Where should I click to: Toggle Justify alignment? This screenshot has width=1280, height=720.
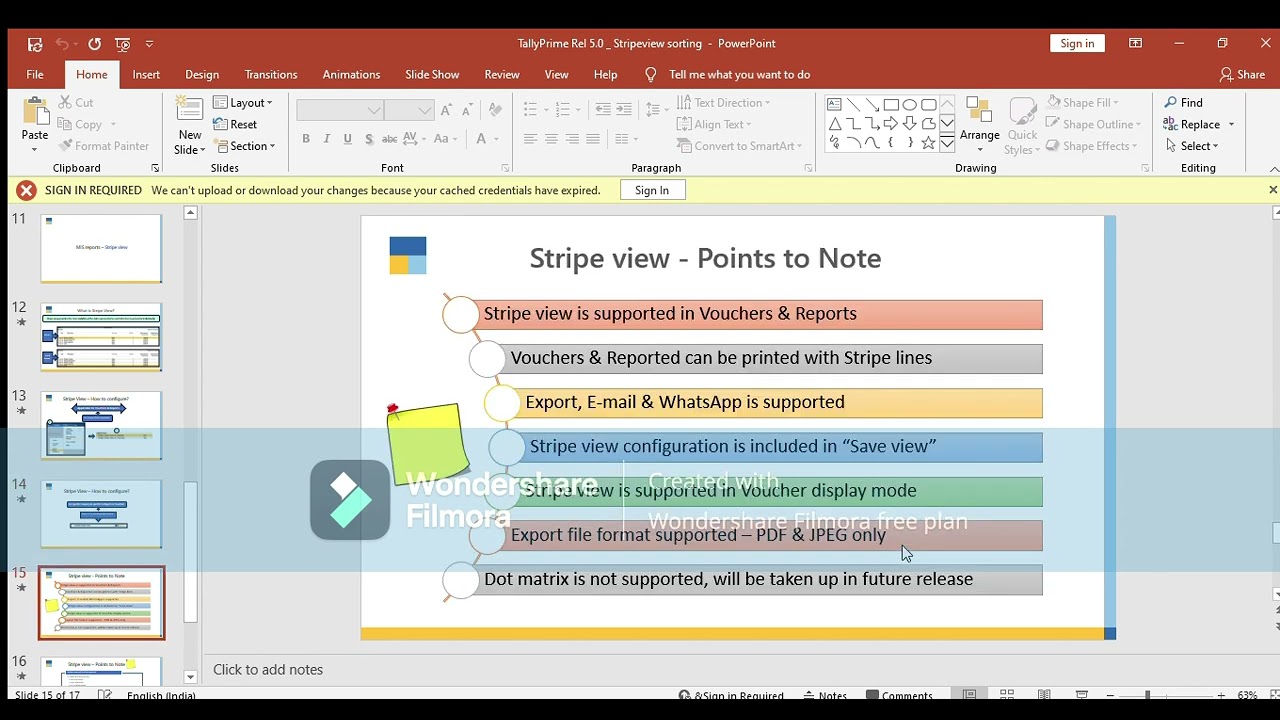click(x=593, y=139)
